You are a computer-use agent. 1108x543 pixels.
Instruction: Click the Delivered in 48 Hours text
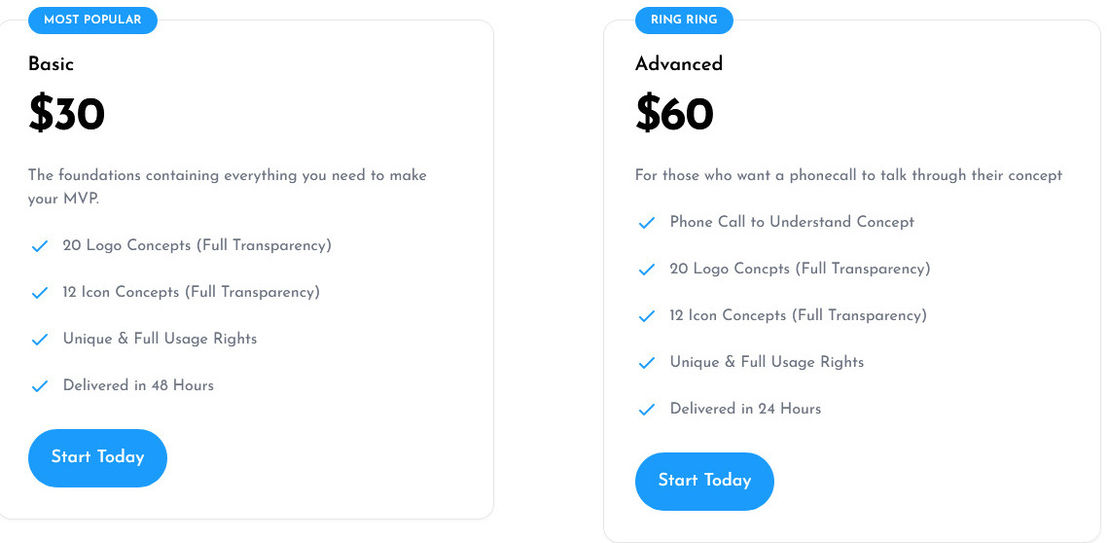pyautogui.click(x=138, y=385)
